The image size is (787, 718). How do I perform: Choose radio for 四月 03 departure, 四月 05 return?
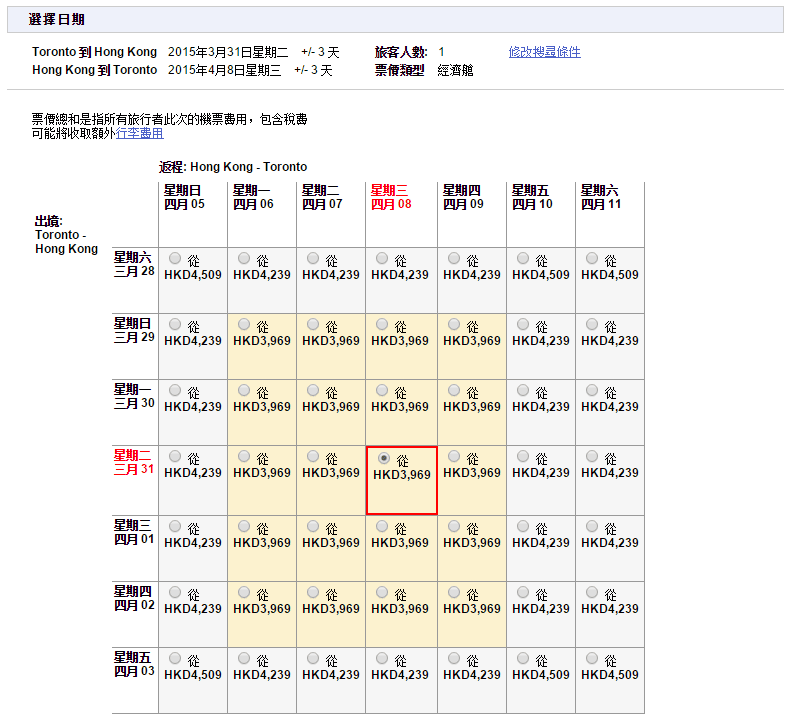tap(176, 659)
